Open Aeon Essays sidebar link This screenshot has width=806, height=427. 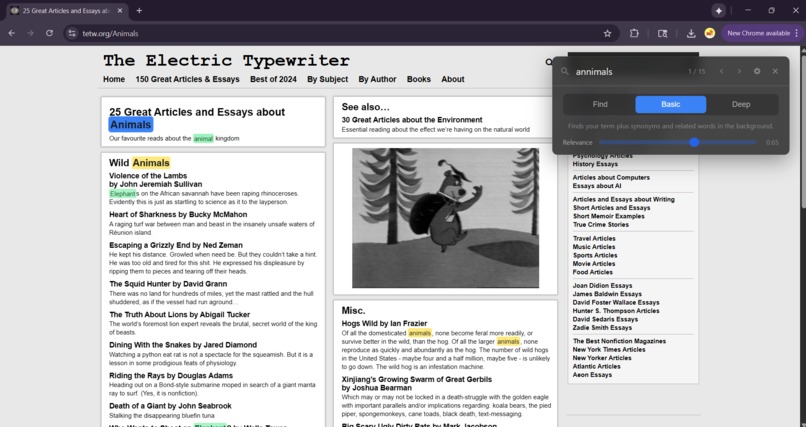click(x=592, y=375)
